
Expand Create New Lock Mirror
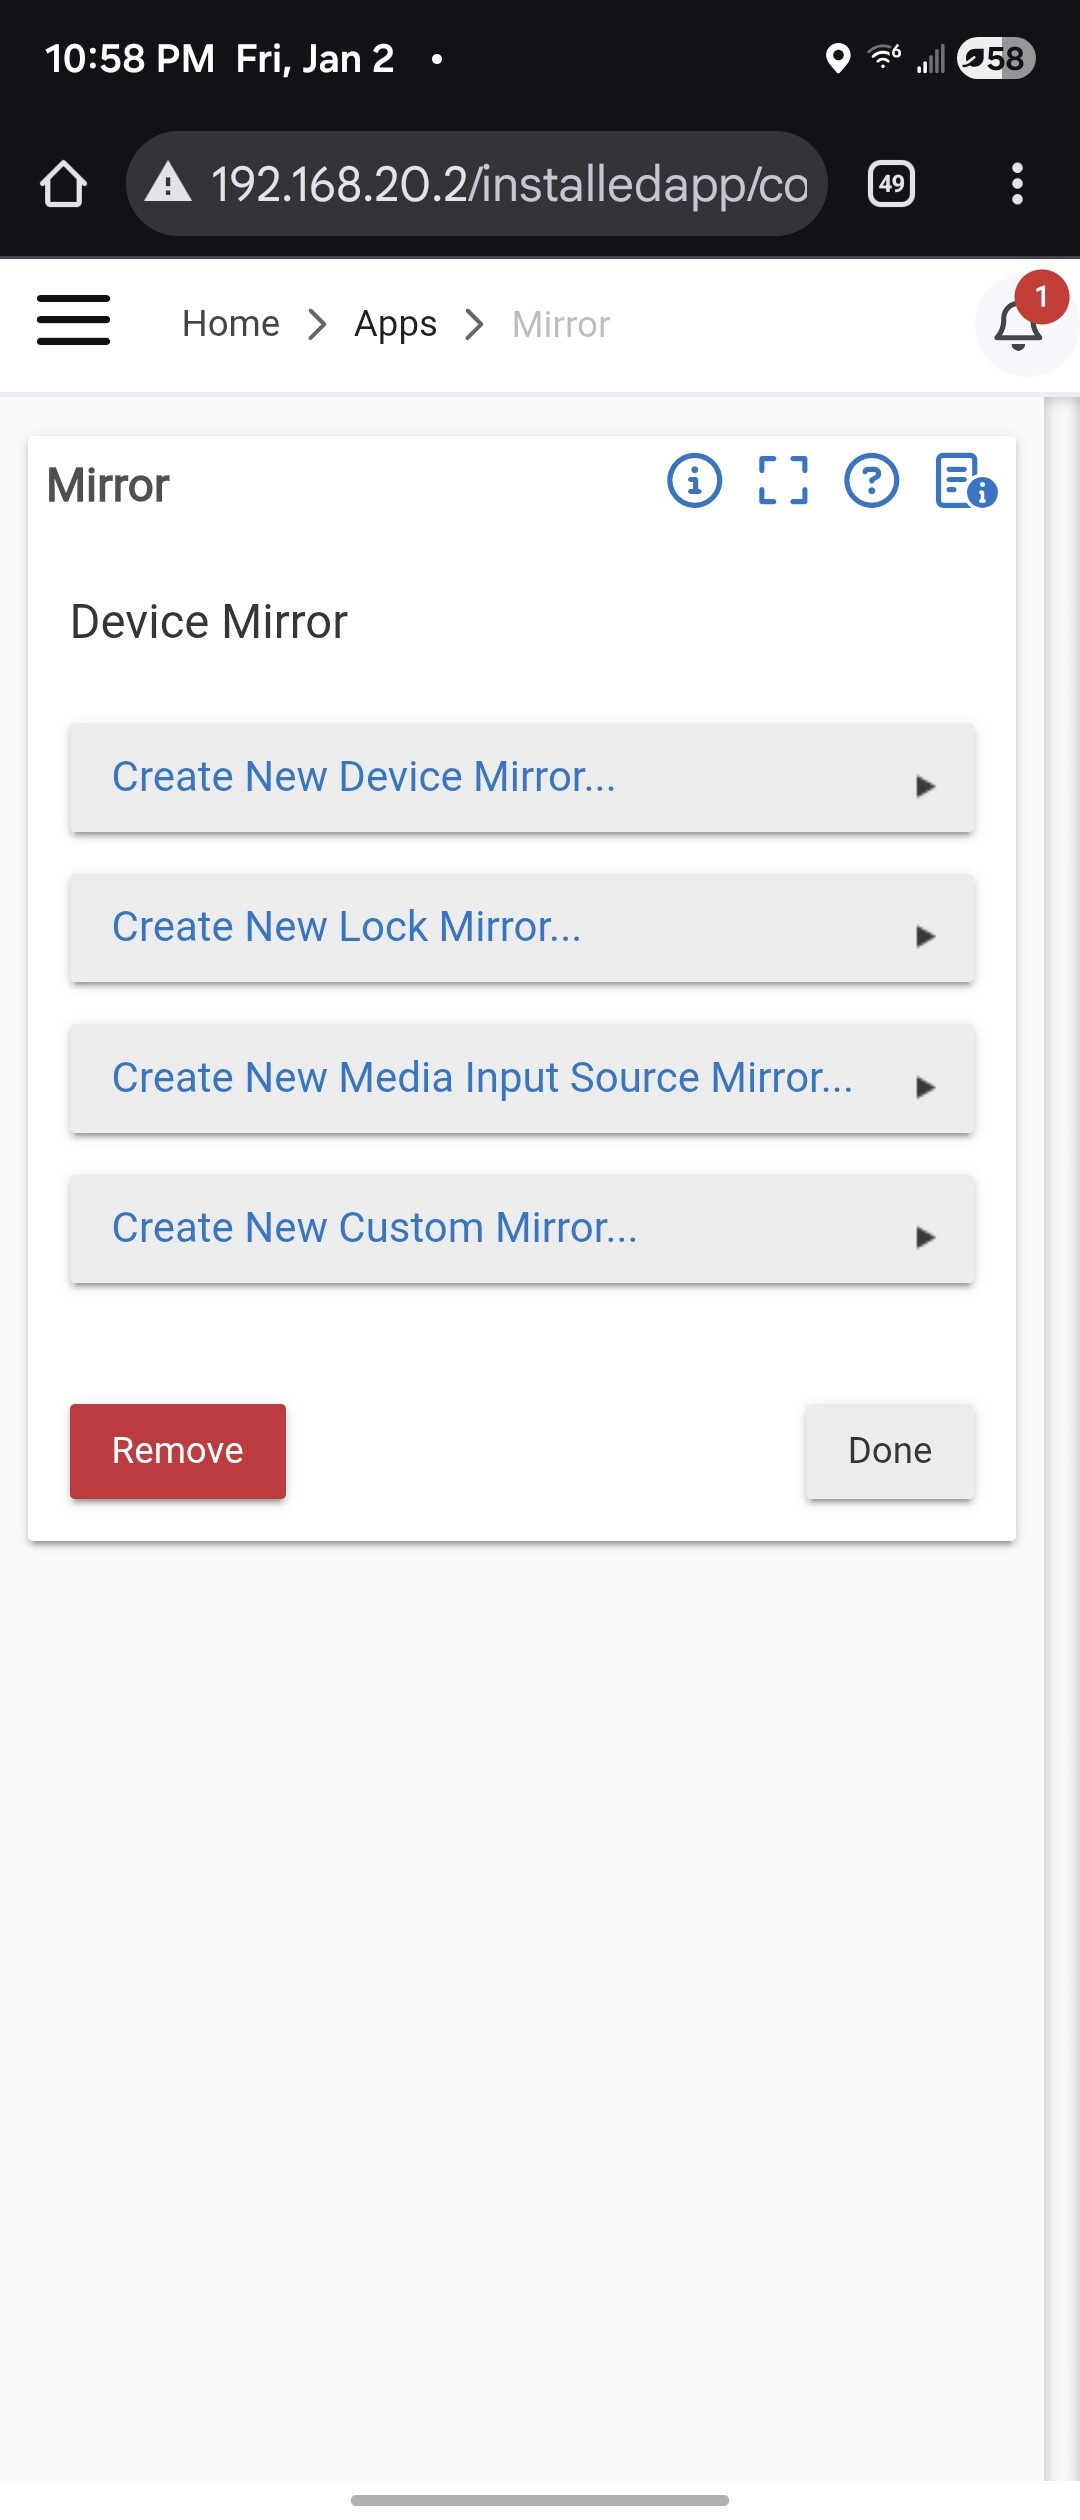(521, 928)
